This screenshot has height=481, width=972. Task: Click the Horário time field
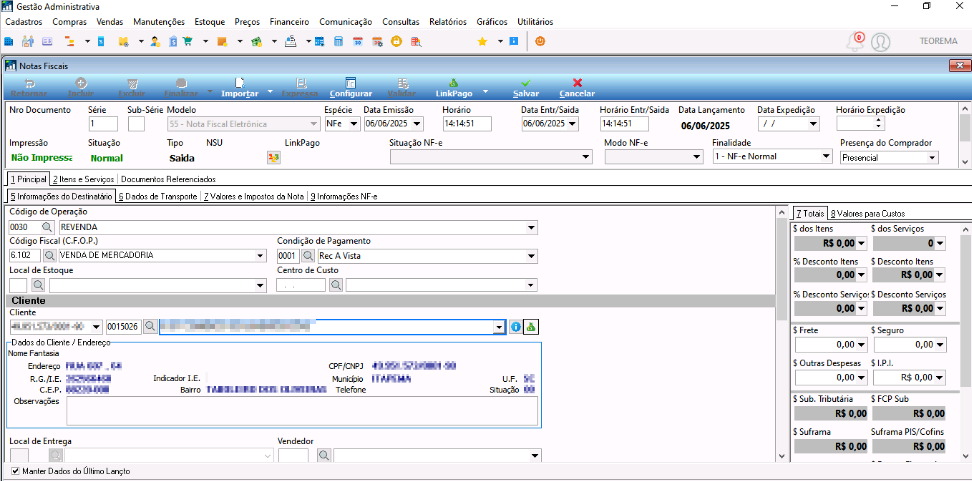click(467, 124)
